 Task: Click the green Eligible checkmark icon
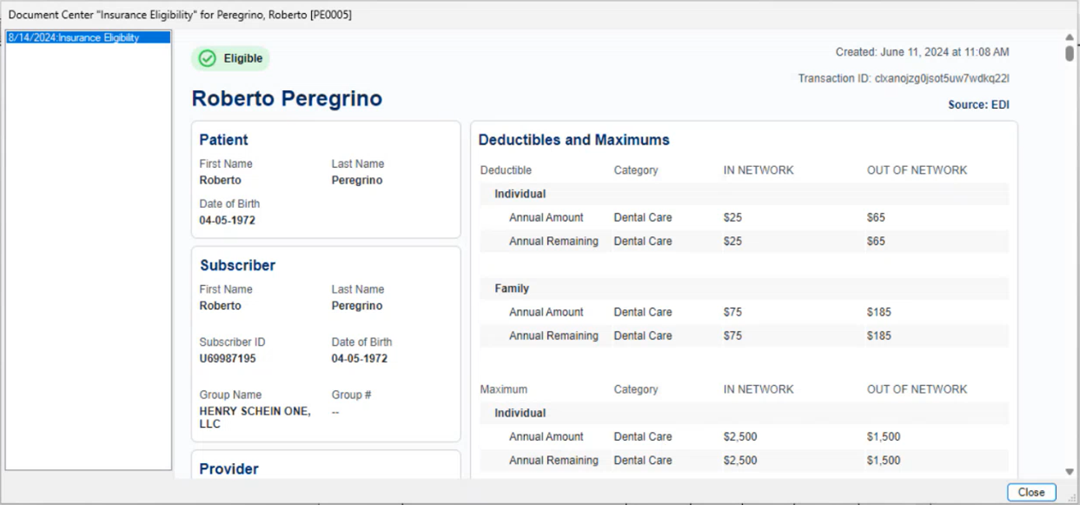(207, 59)
